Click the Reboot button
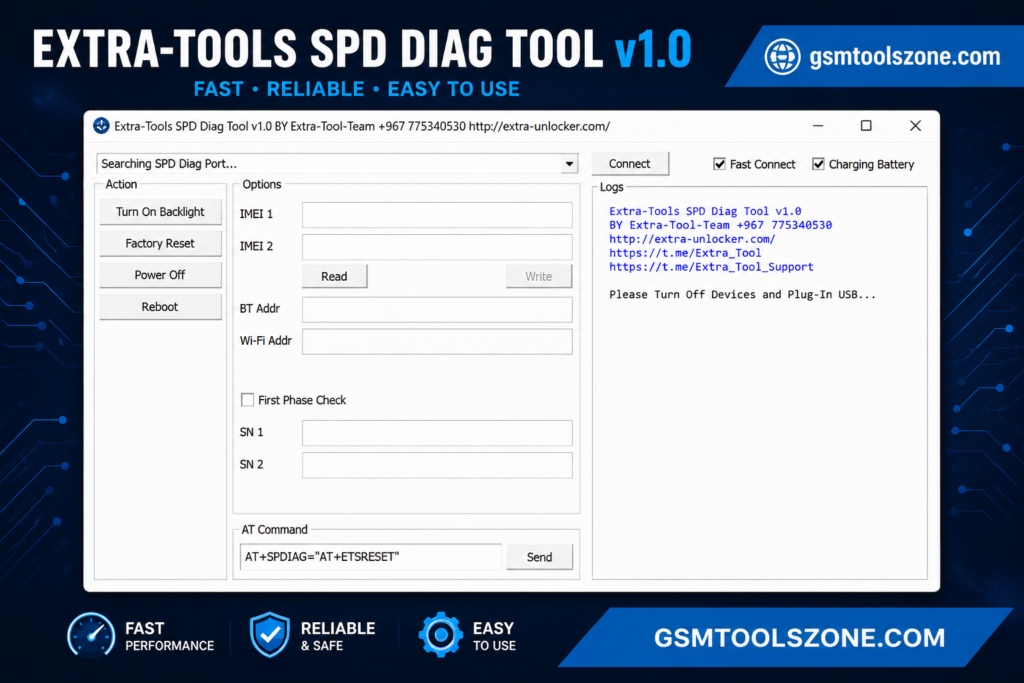Viewport: 1024px width, 683px height. 160,307
